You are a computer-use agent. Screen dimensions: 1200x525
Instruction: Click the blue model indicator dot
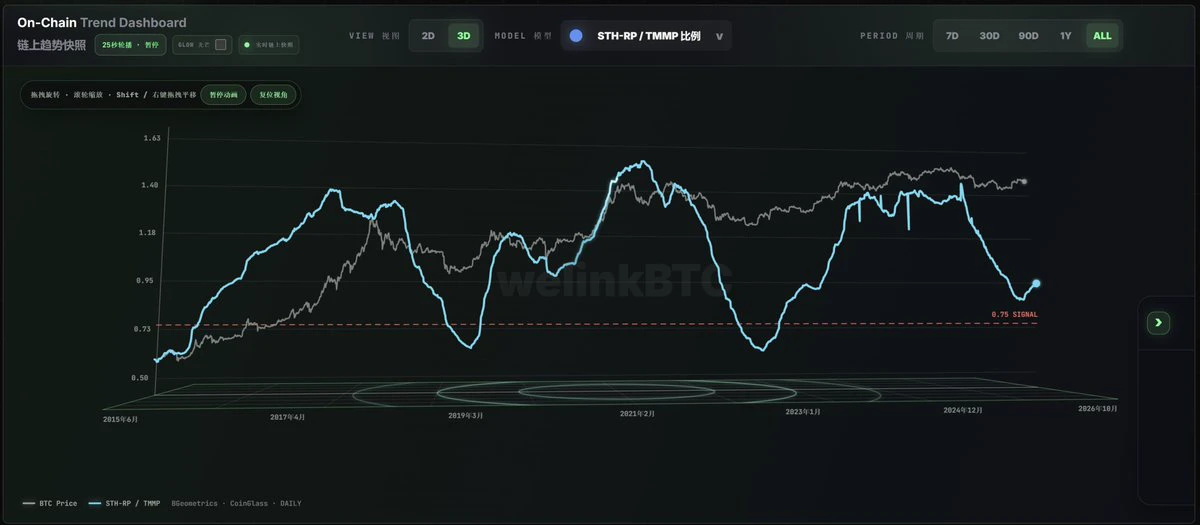pos(576,36)
